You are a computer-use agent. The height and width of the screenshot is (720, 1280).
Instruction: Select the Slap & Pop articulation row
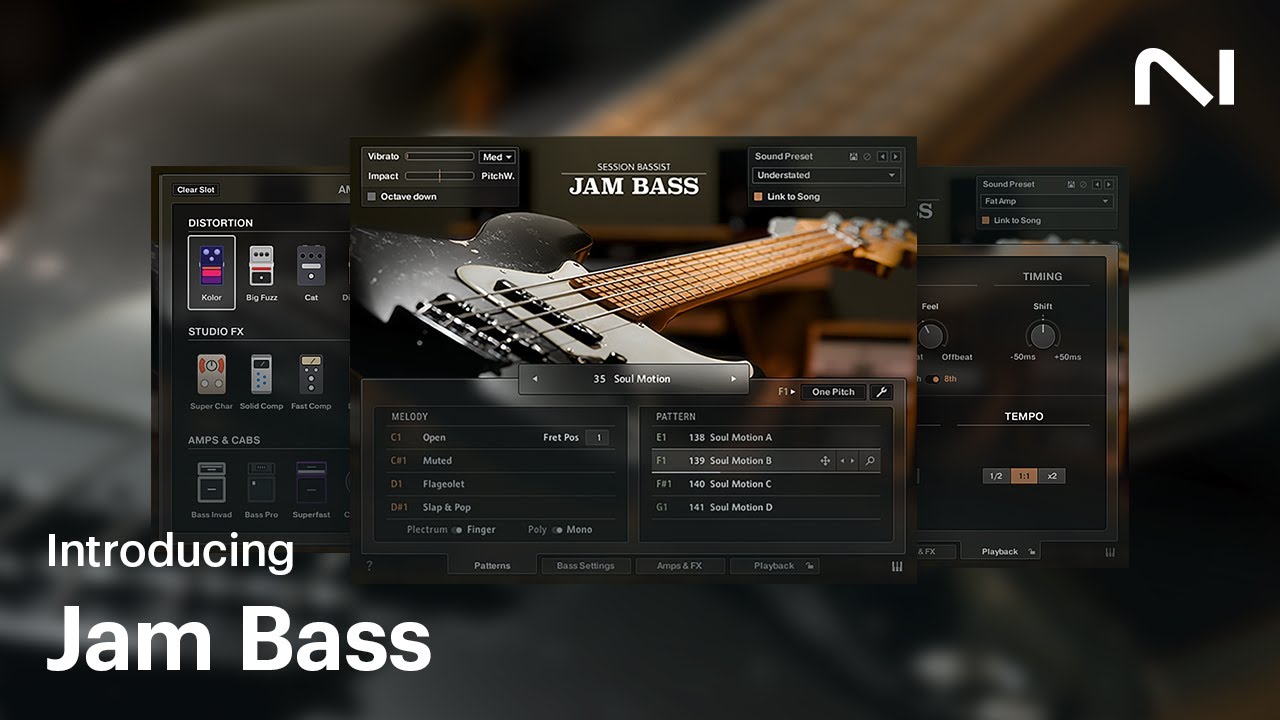coord(501,508)
